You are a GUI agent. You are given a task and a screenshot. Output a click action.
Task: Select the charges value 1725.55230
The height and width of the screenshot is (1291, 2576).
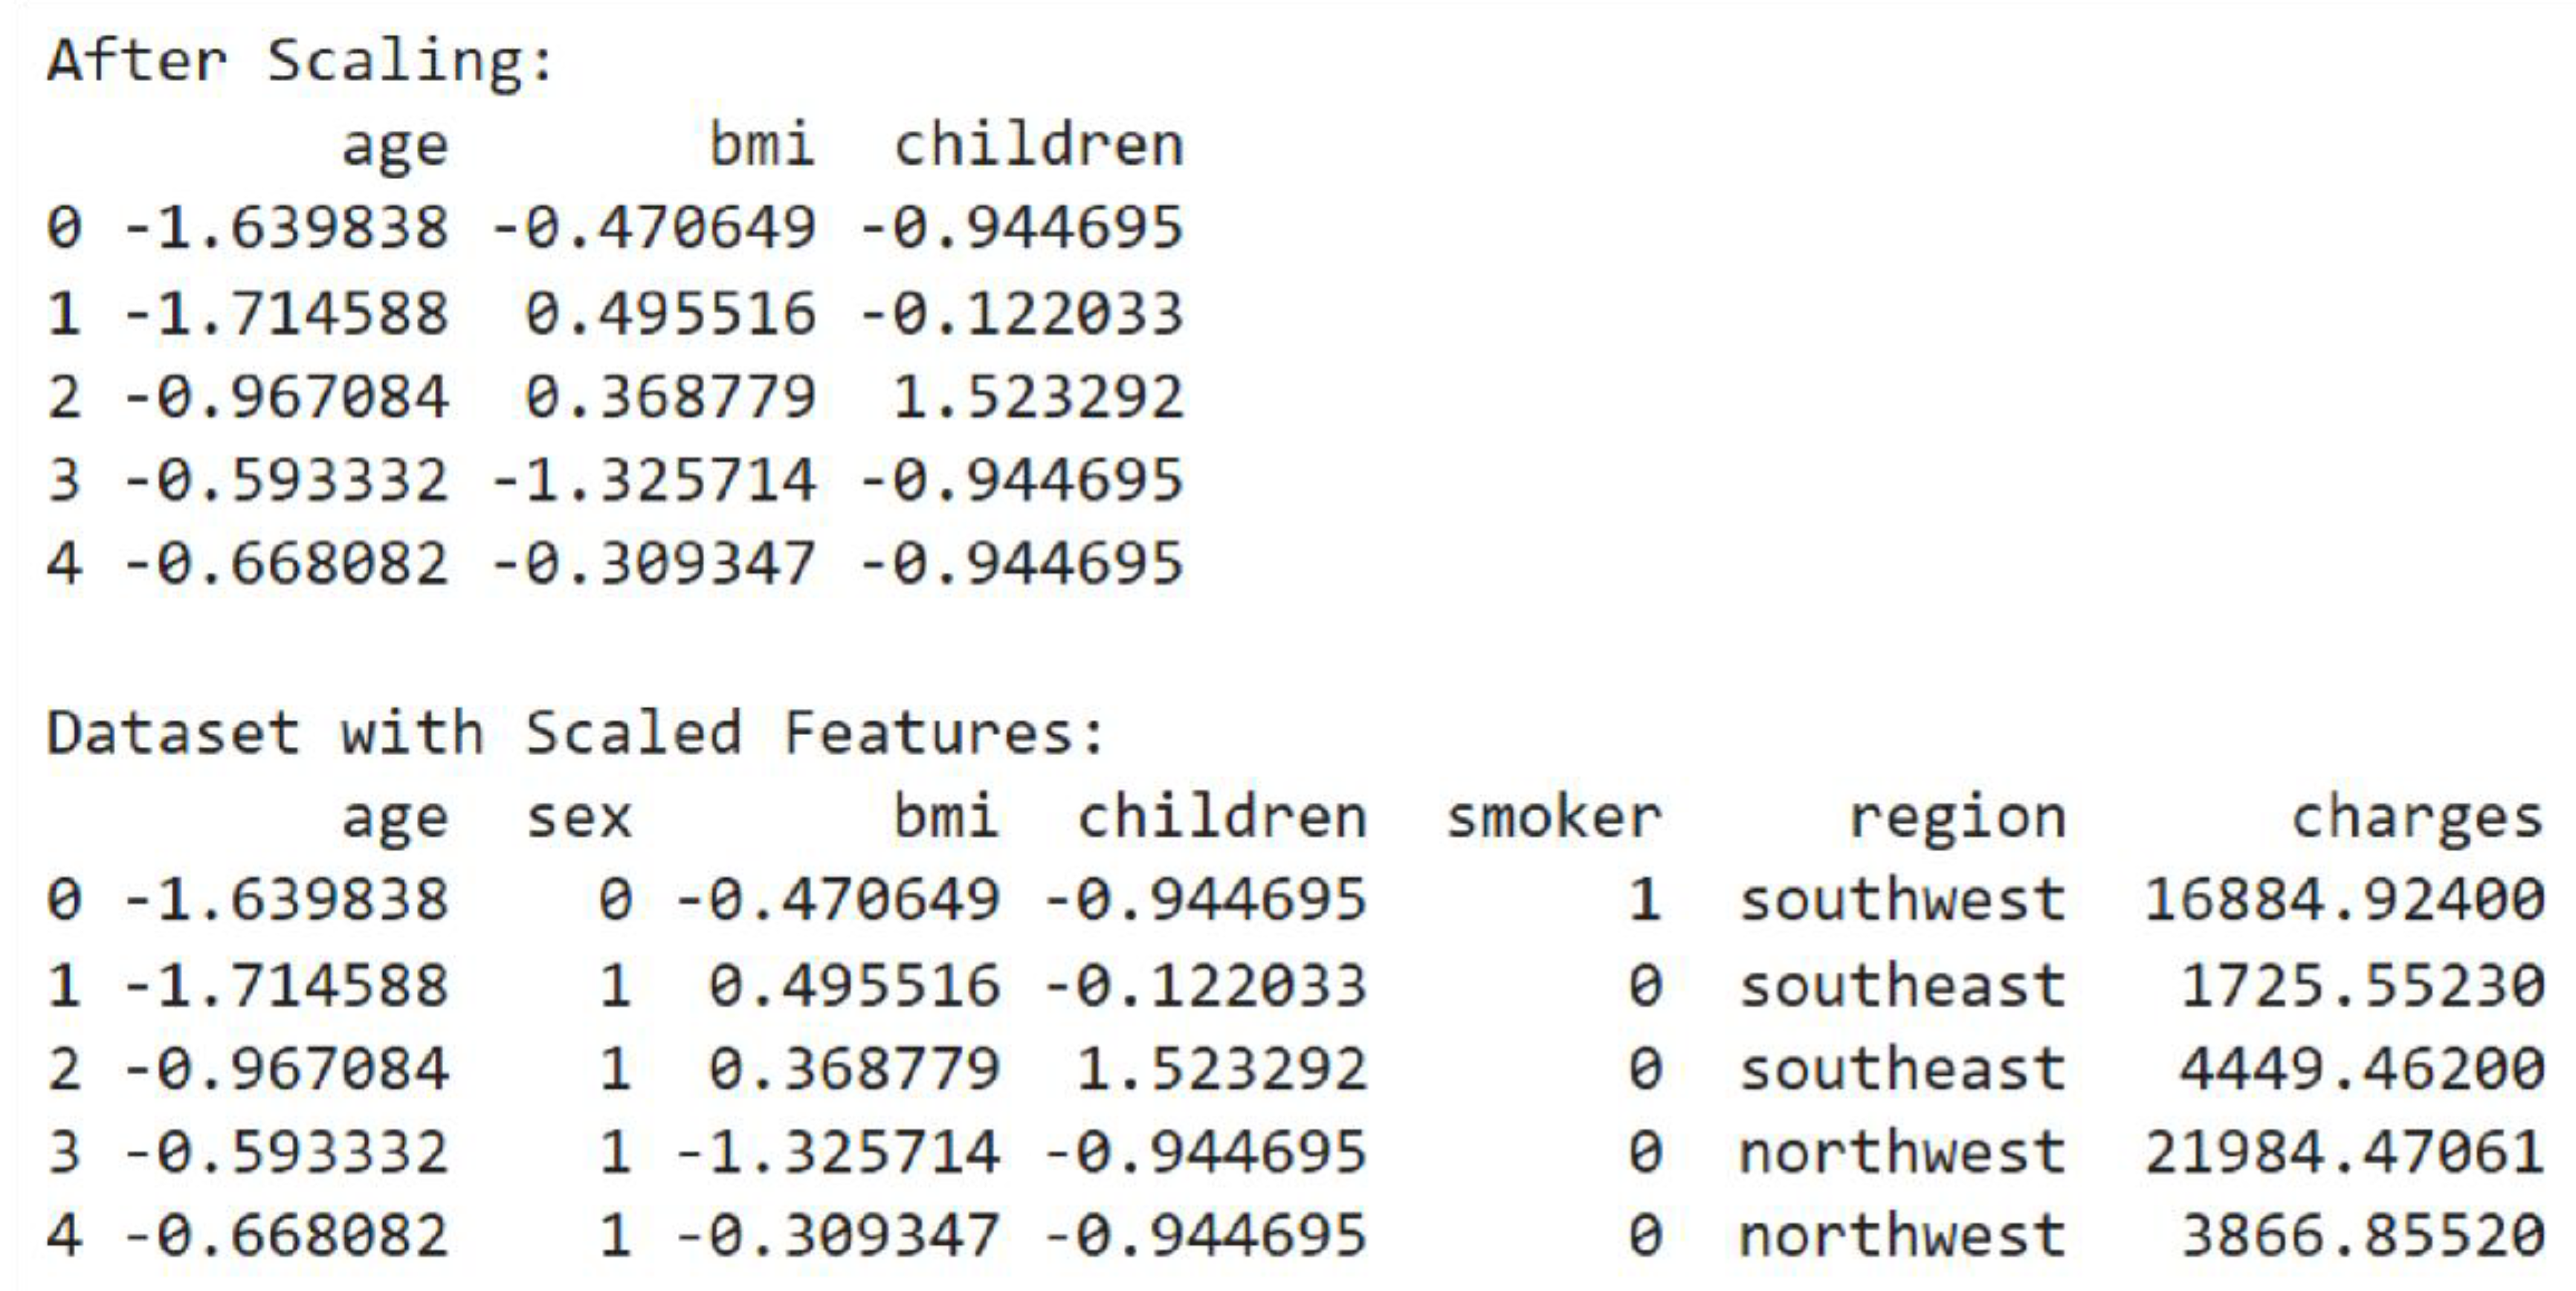click(x=2361, y=986)
